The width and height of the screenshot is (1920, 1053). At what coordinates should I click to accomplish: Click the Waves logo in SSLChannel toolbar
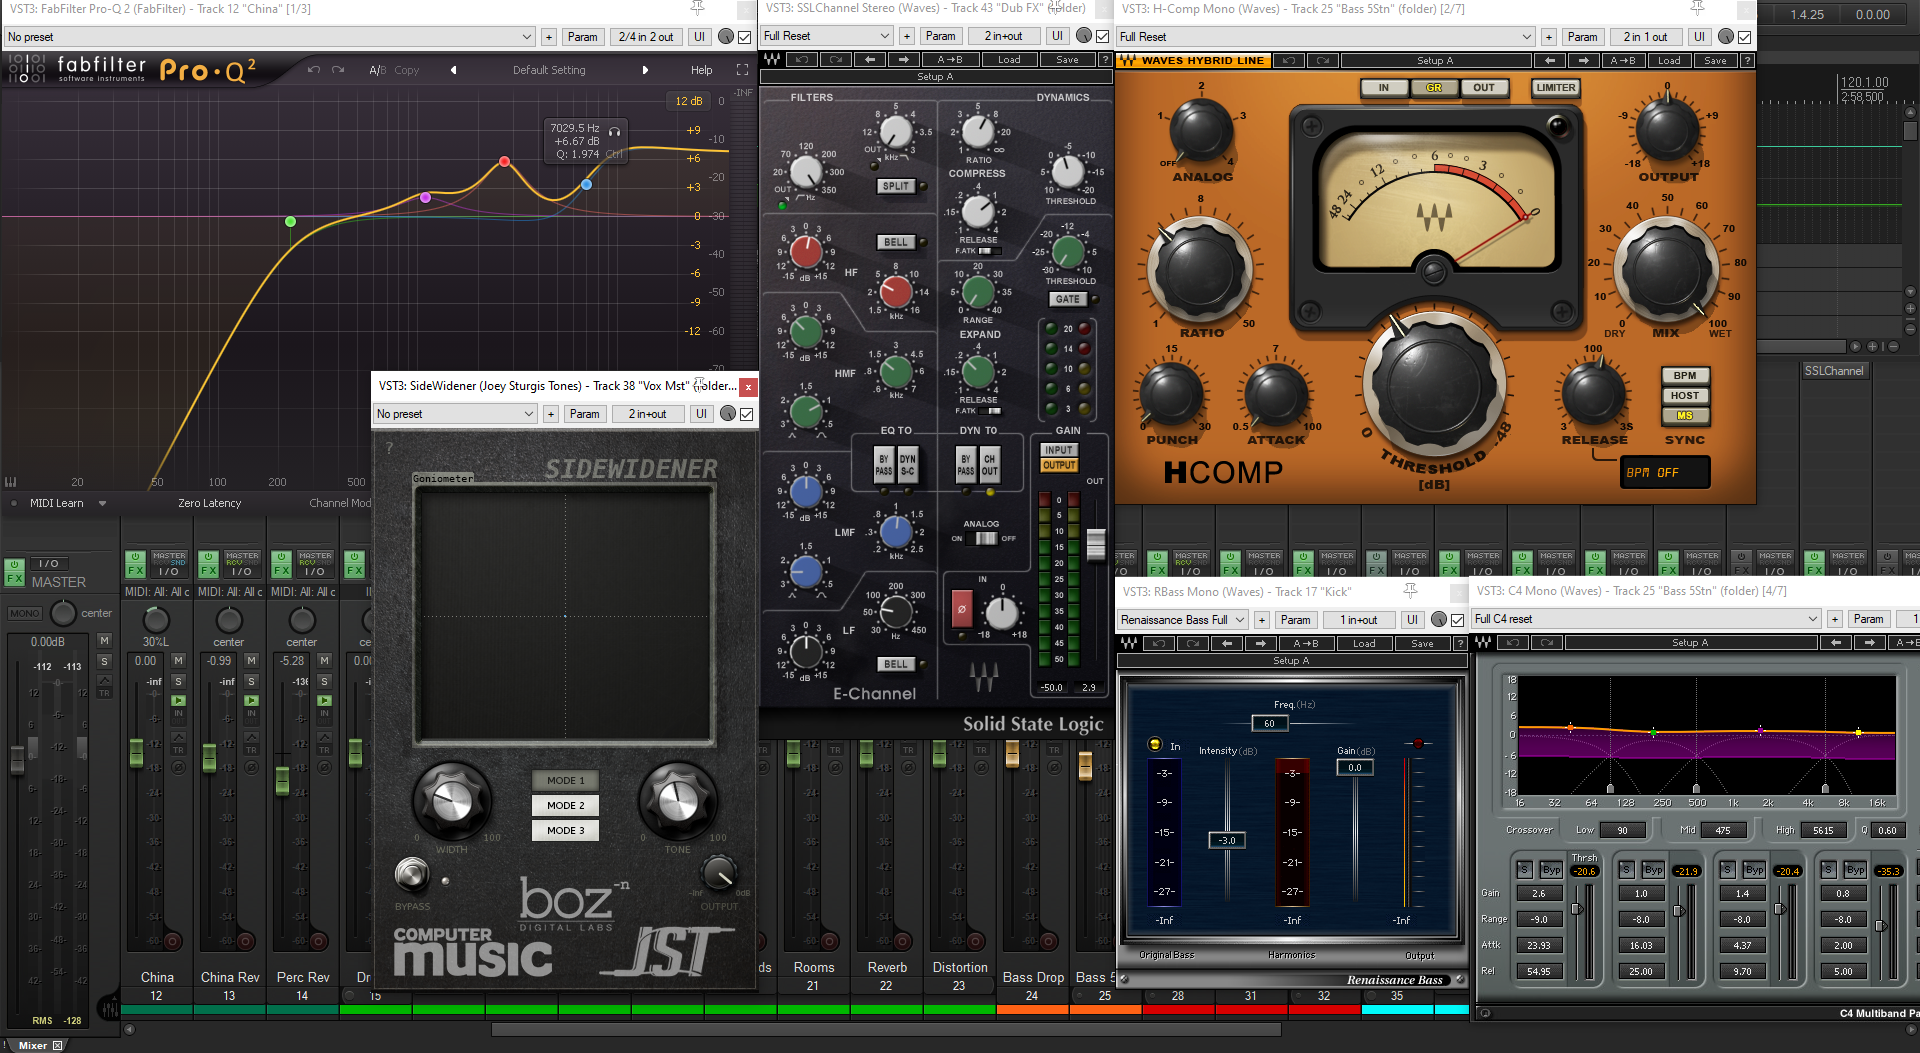773,60
